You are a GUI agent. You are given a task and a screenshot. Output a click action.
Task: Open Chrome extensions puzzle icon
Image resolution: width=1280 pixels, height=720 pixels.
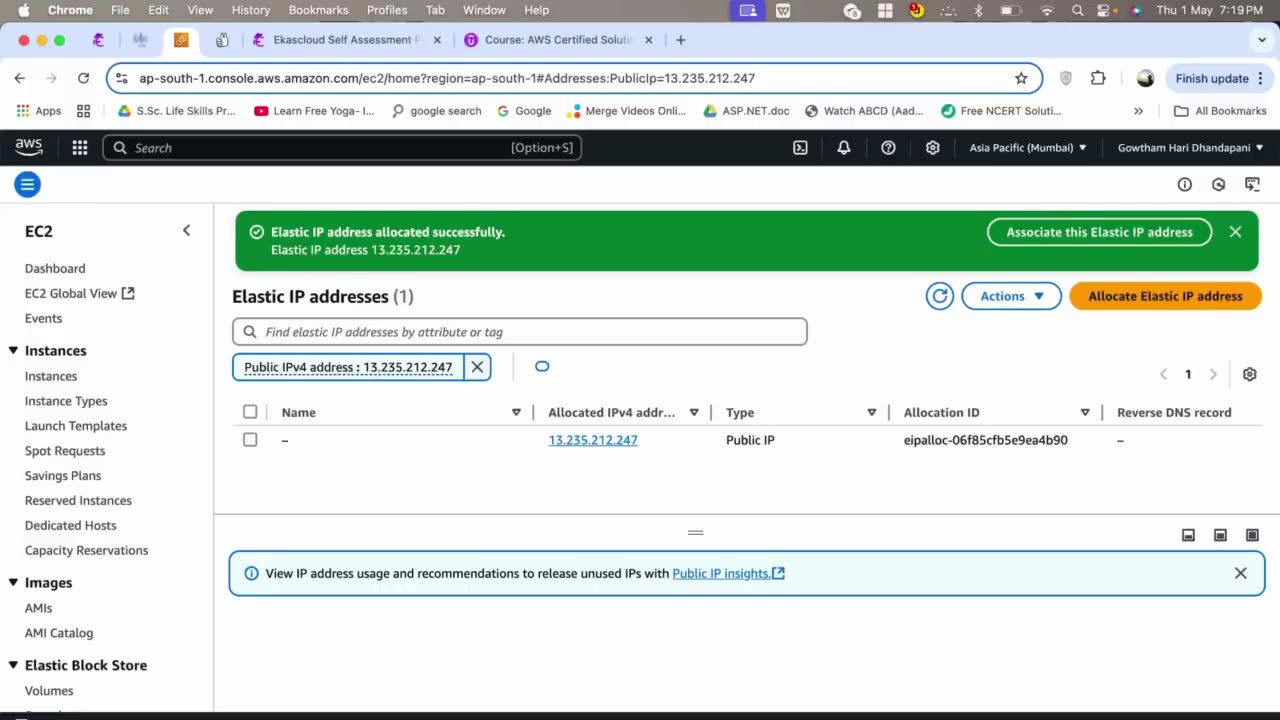coord(1098,78)
